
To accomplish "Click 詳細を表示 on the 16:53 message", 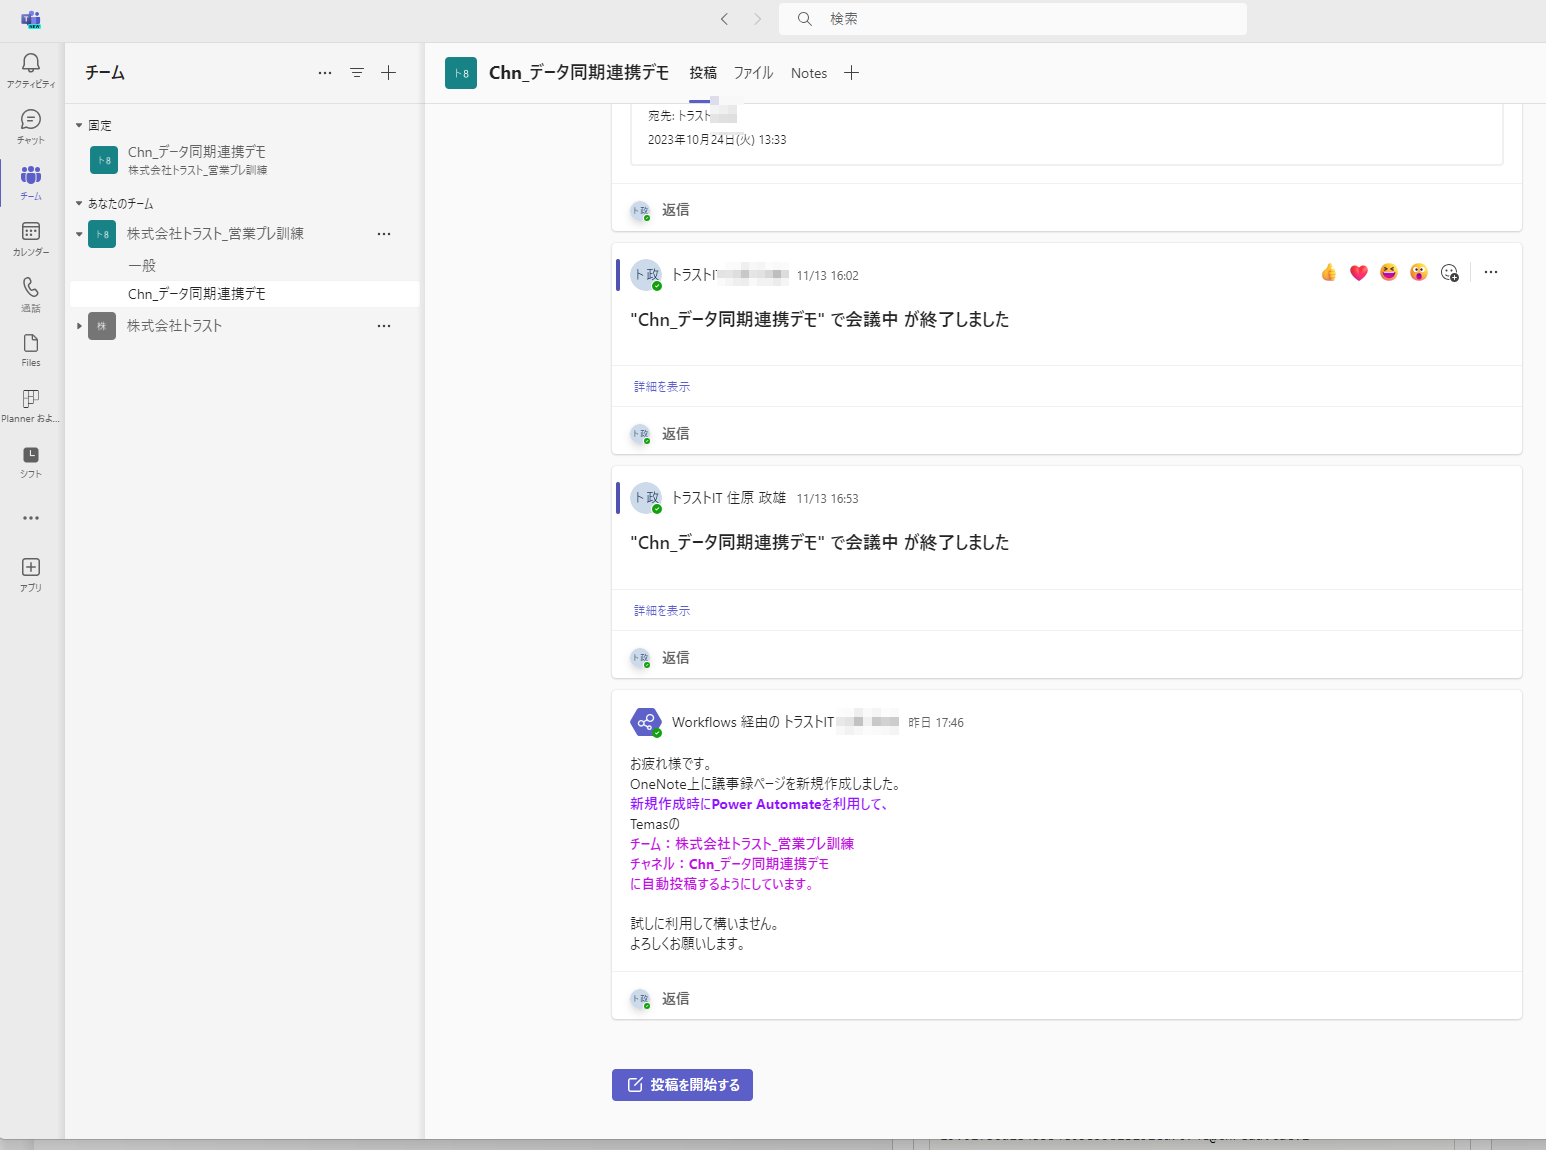I will (661, 610).
